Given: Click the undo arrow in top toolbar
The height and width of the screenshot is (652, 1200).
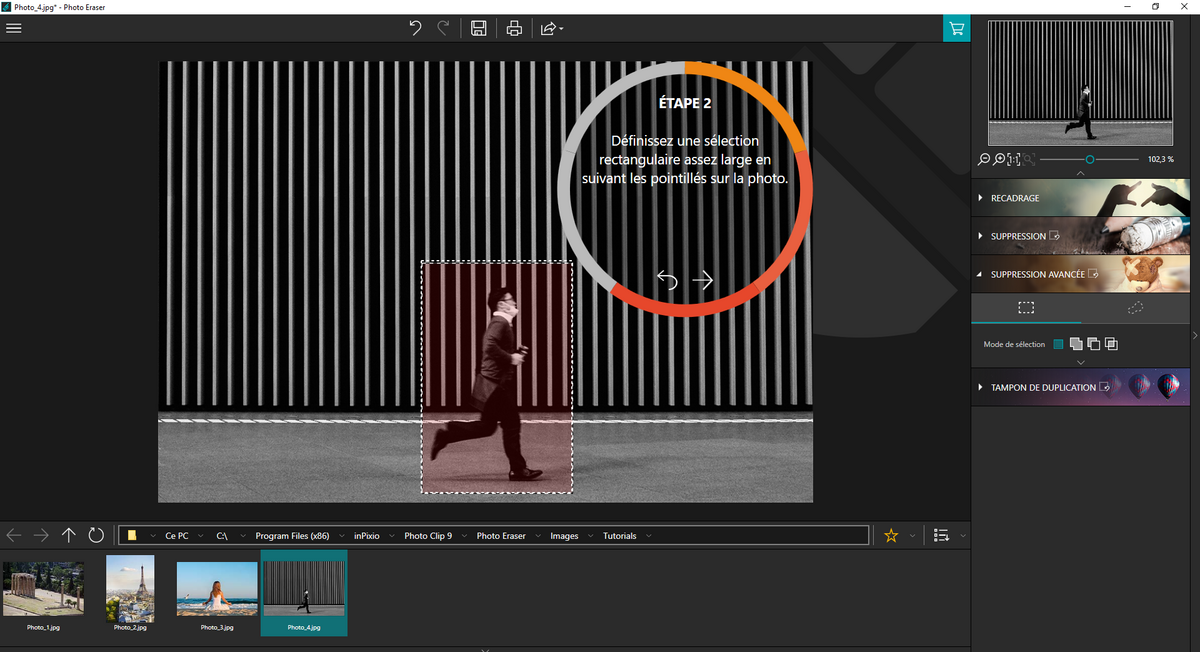Looking at the screenshot, I should (x=415, y=28).
